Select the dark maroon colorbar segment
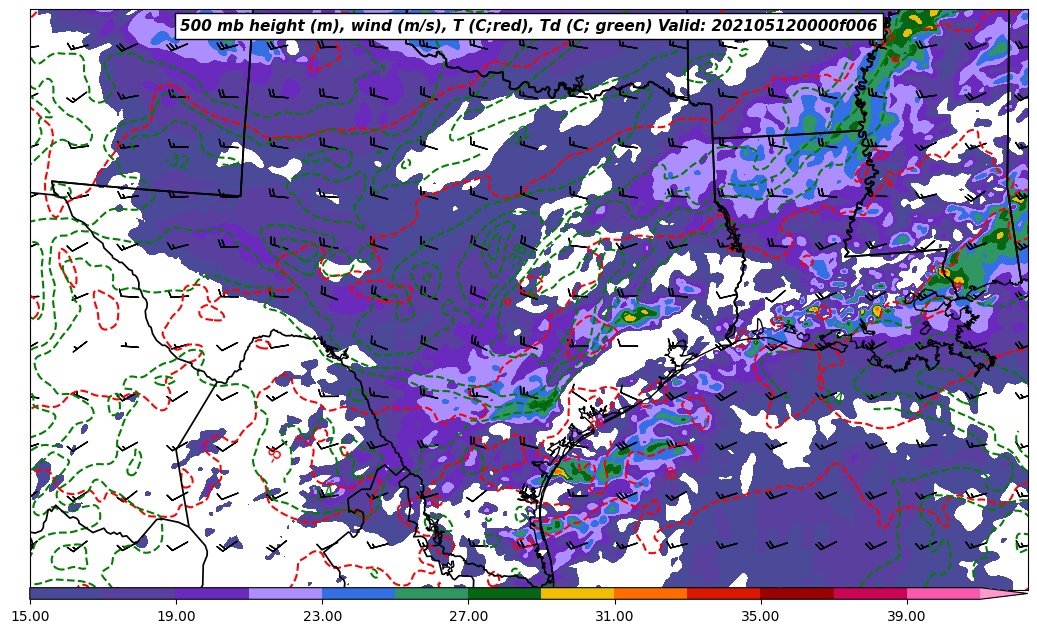The width and height of the screenshot is (1037, 633). click(x=797, y=593)
